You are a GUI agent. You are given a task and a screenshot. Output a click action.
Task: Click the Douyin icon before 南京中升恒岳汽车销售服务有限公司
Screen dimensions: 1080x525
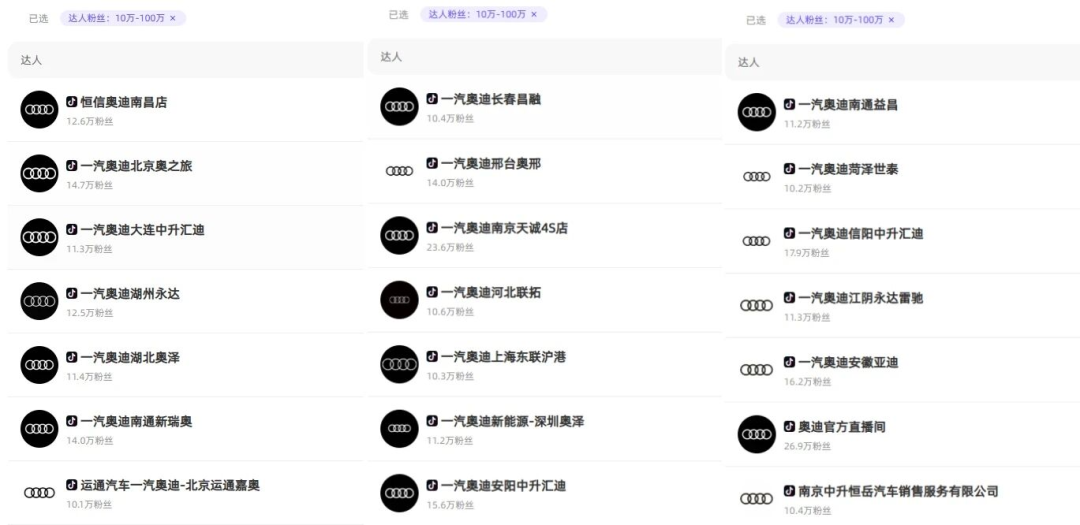point(790,492)
